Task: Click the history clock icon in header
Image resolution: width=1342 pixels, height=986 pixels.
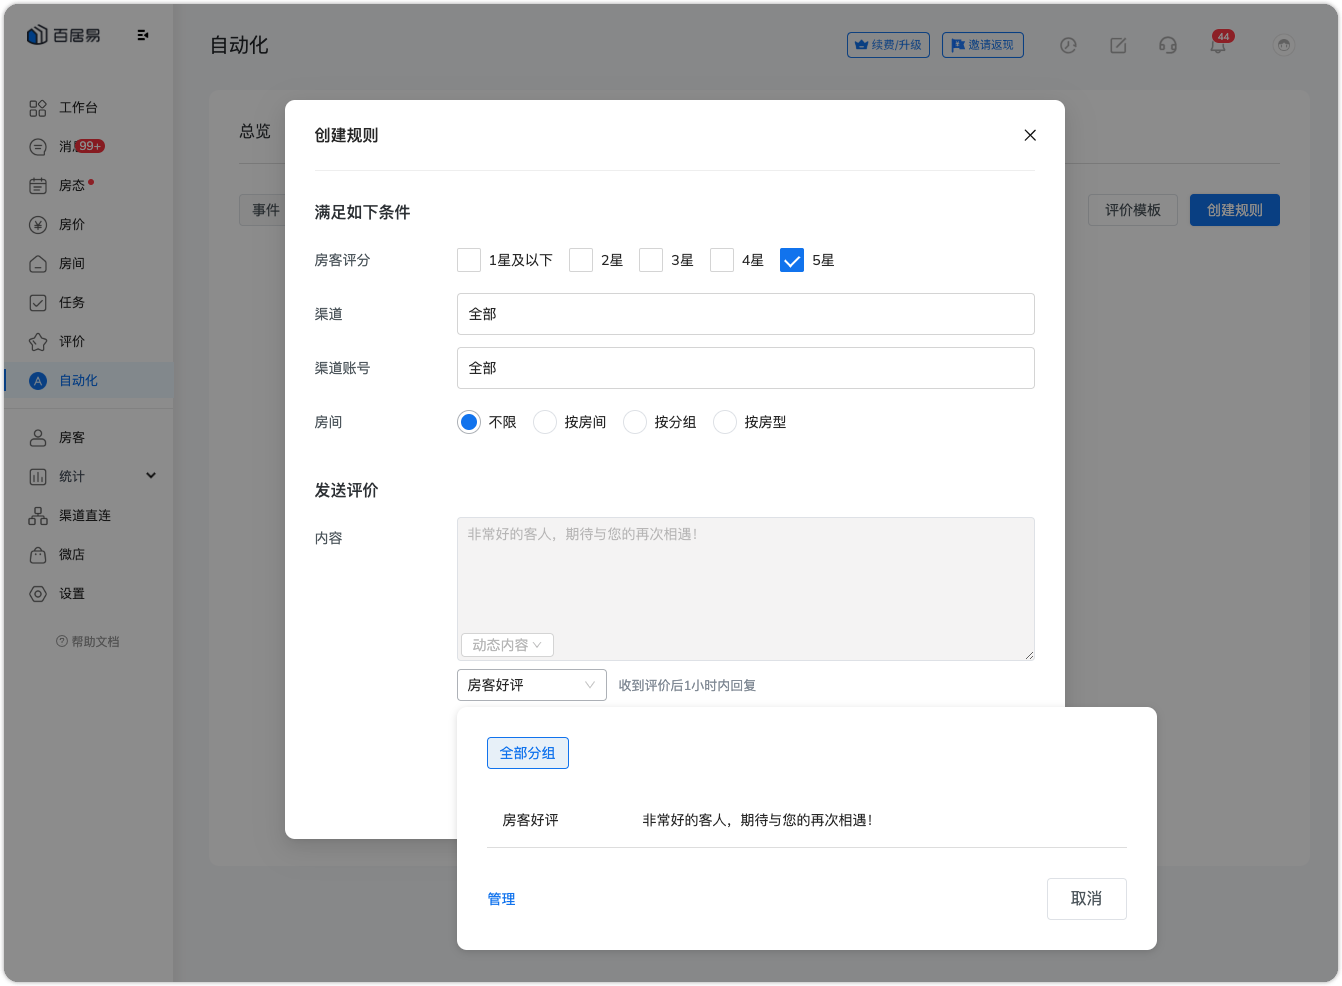Action: pyautogui.click(x=1068, y=45)
